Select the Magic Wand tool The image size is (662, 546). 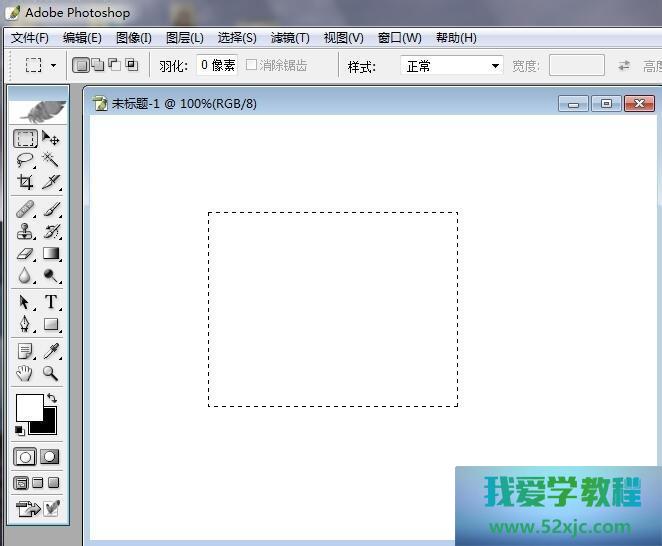(x=51, y=160)
